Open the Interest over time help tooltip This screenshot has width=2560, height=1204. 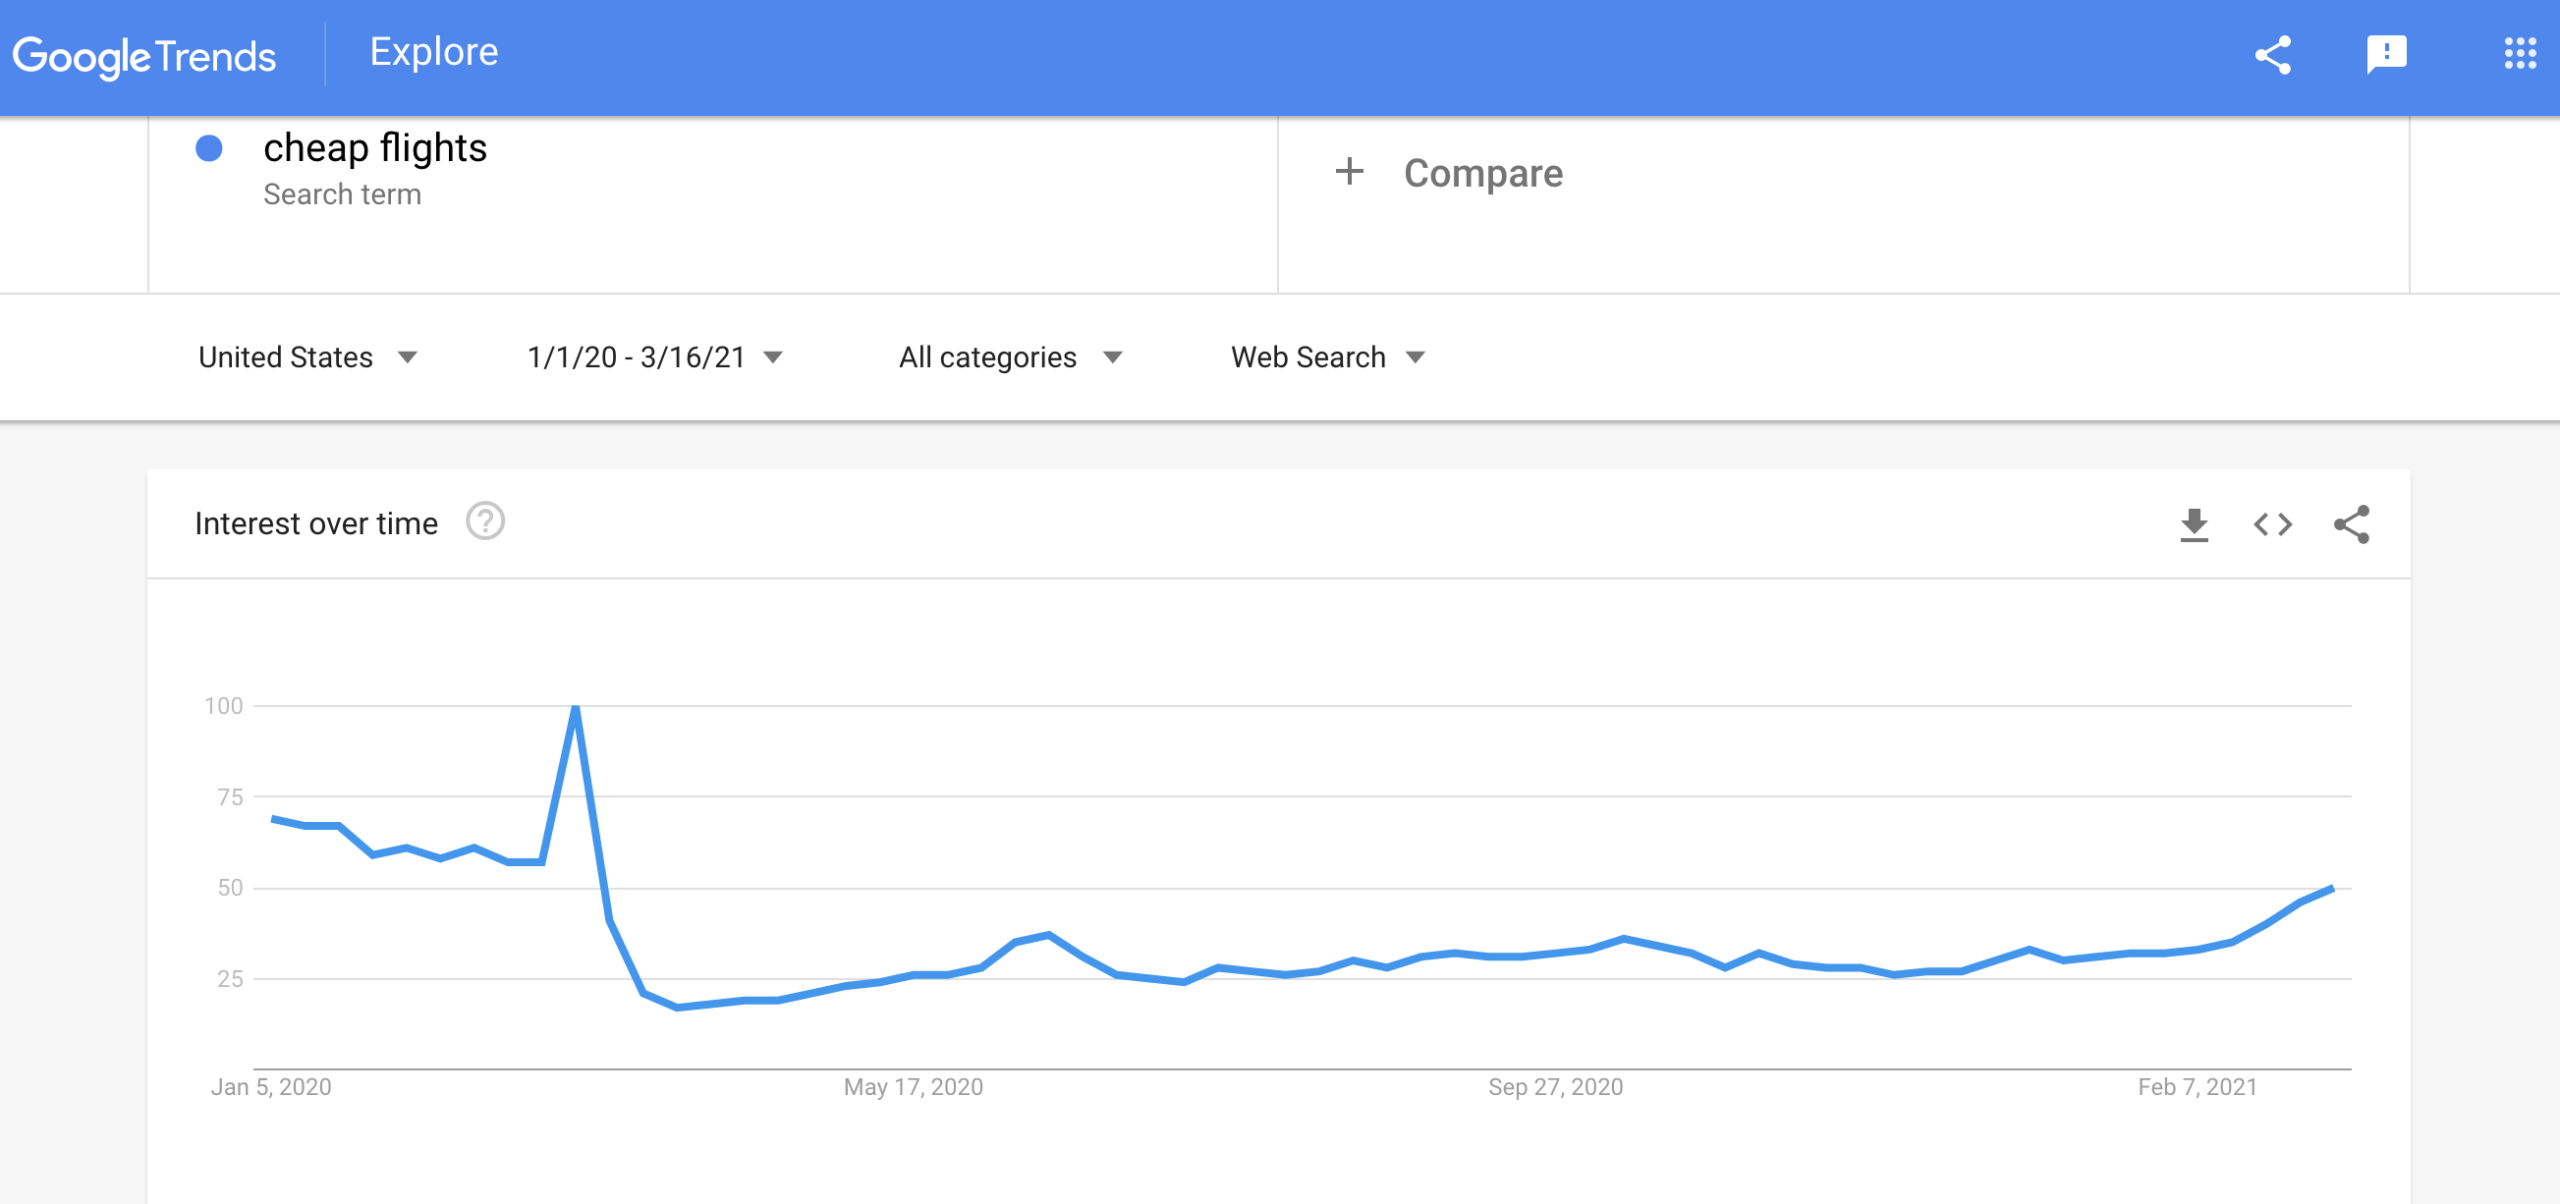click(x=484, y=521)
